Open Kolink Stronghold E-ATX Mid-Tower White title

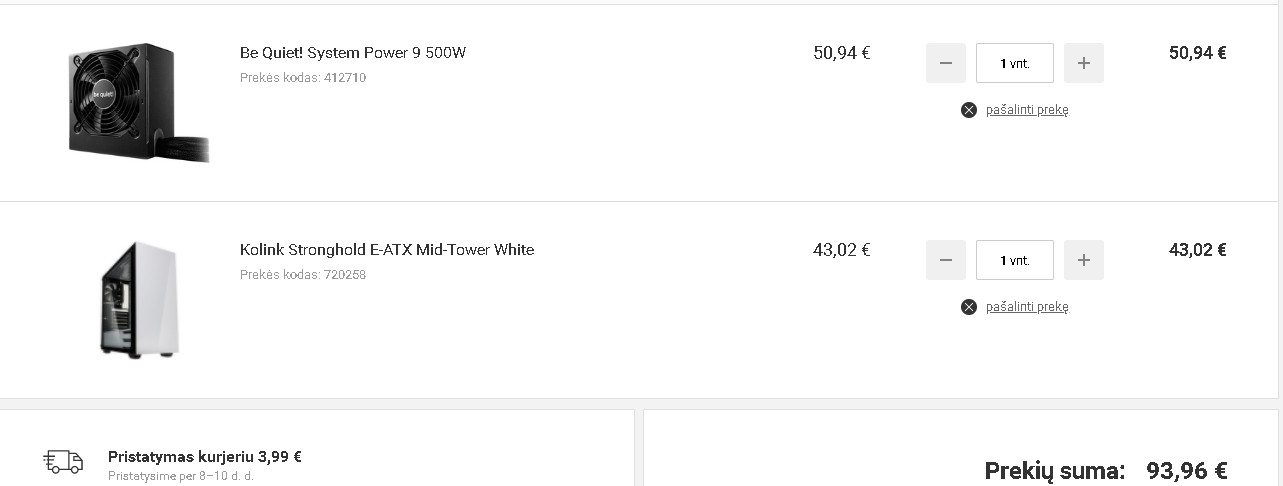point(387,250)
